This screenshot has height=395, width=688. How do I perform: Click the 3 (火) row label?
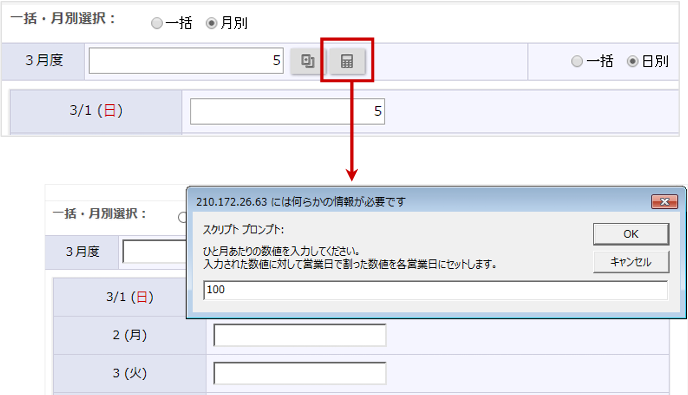(x=130, y=373)
